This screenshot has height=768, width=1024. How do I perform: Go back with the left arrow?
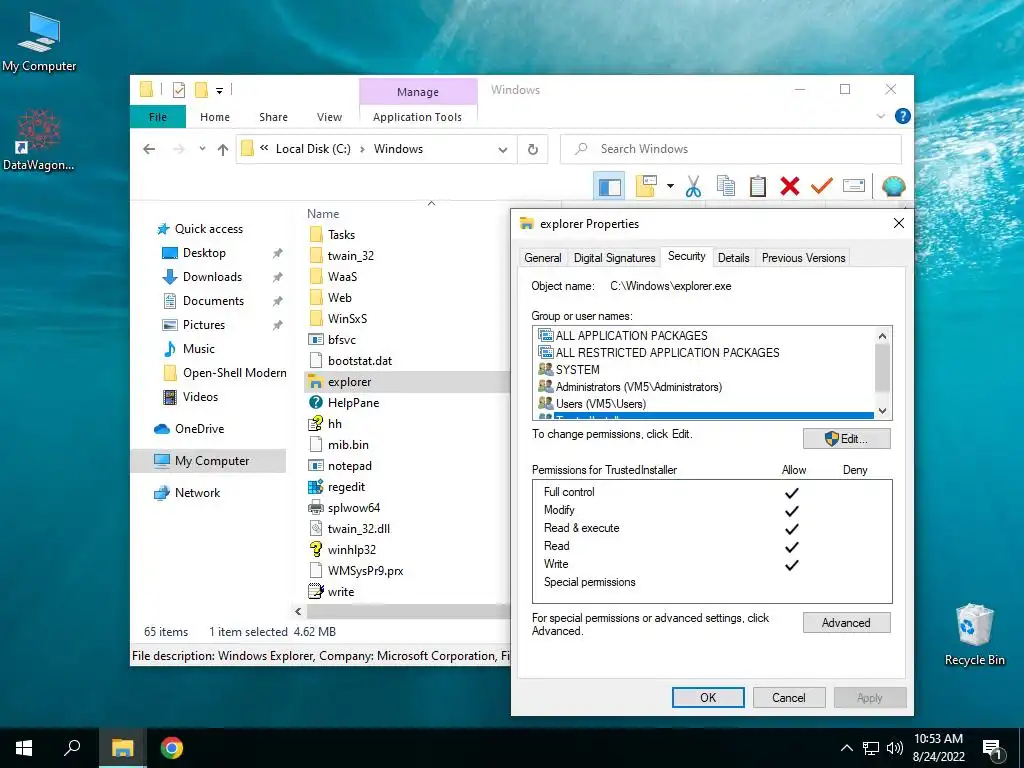(149, 150)
